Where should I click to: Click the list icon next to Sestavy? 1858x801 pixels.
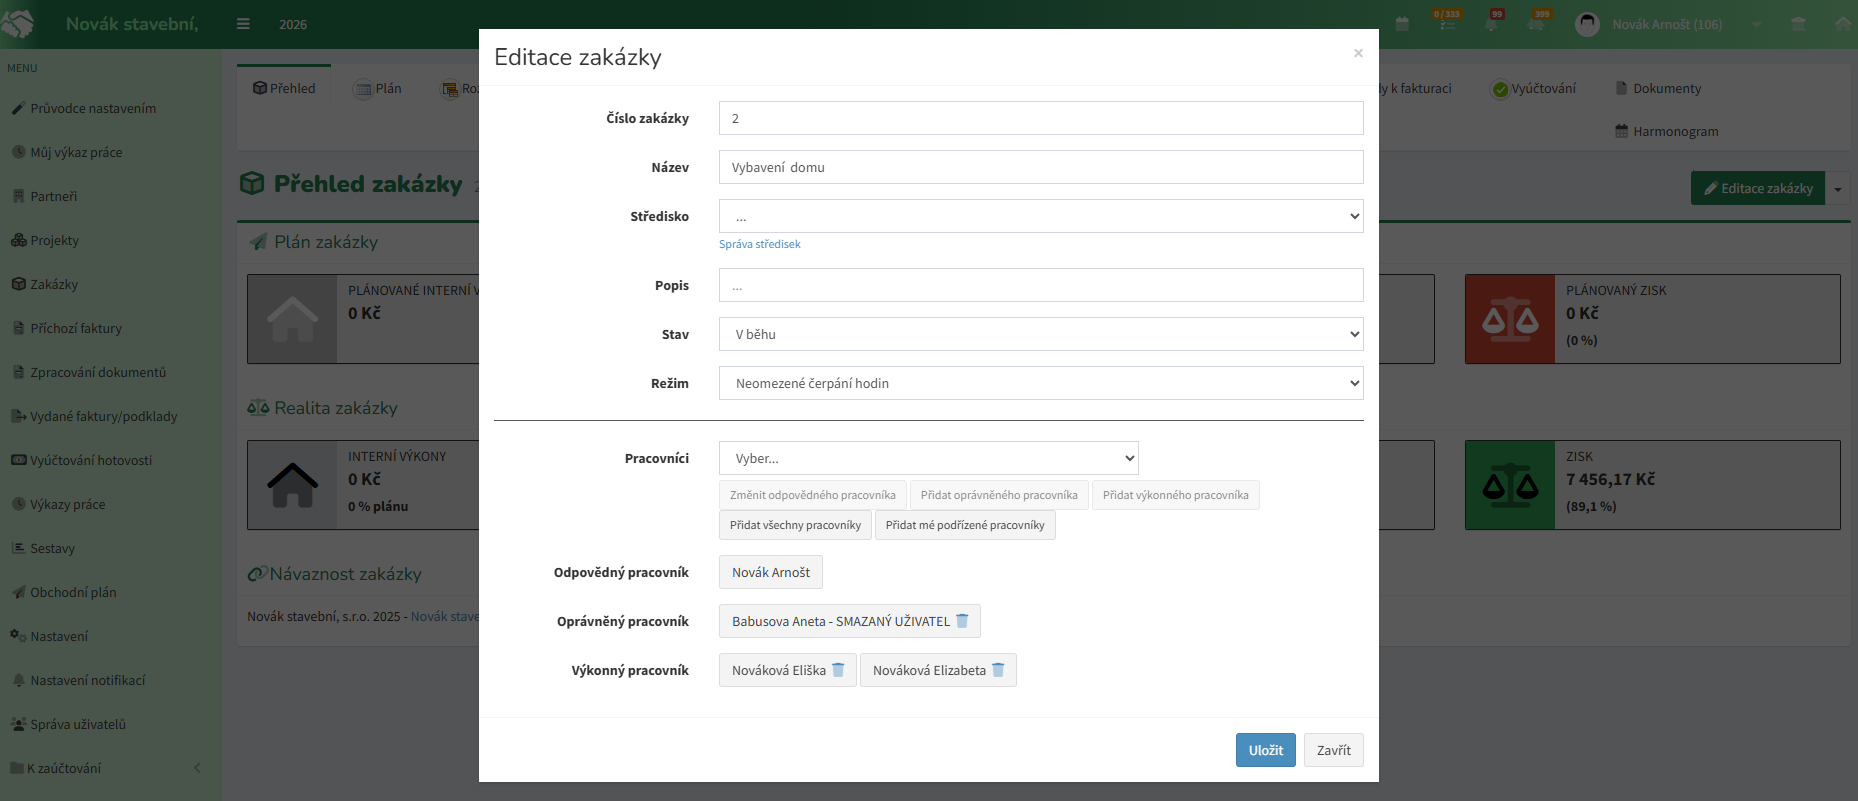18,548
